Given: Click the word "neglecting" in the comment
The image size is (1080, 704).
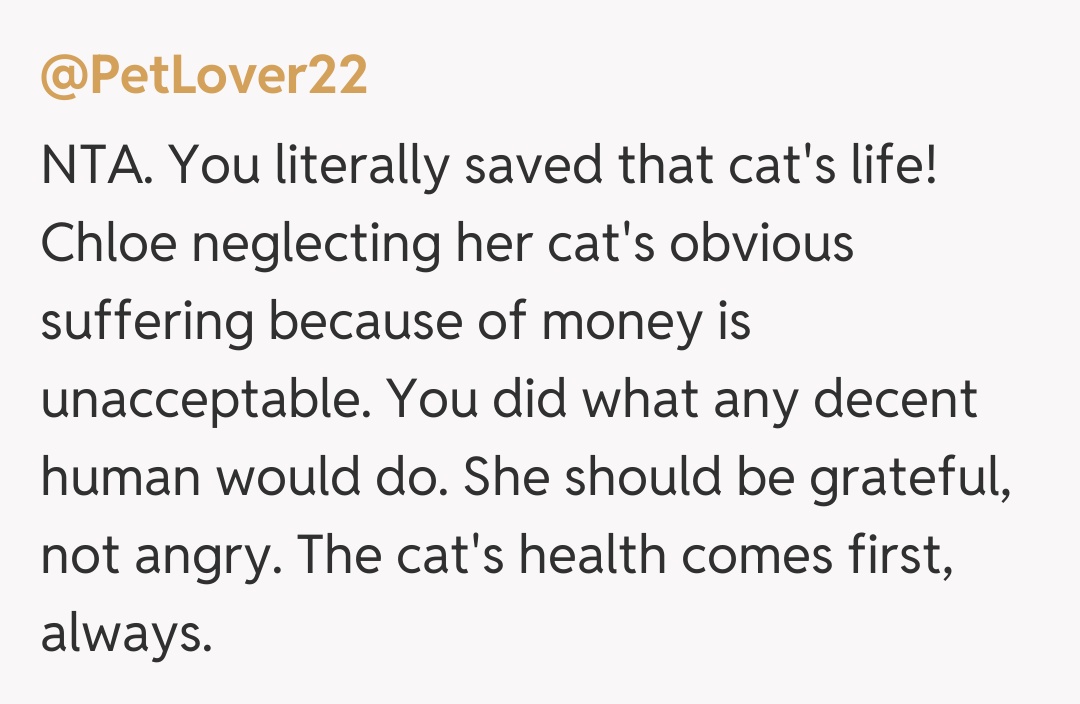Looking at the screenshot, I should [x=291, y=244].
